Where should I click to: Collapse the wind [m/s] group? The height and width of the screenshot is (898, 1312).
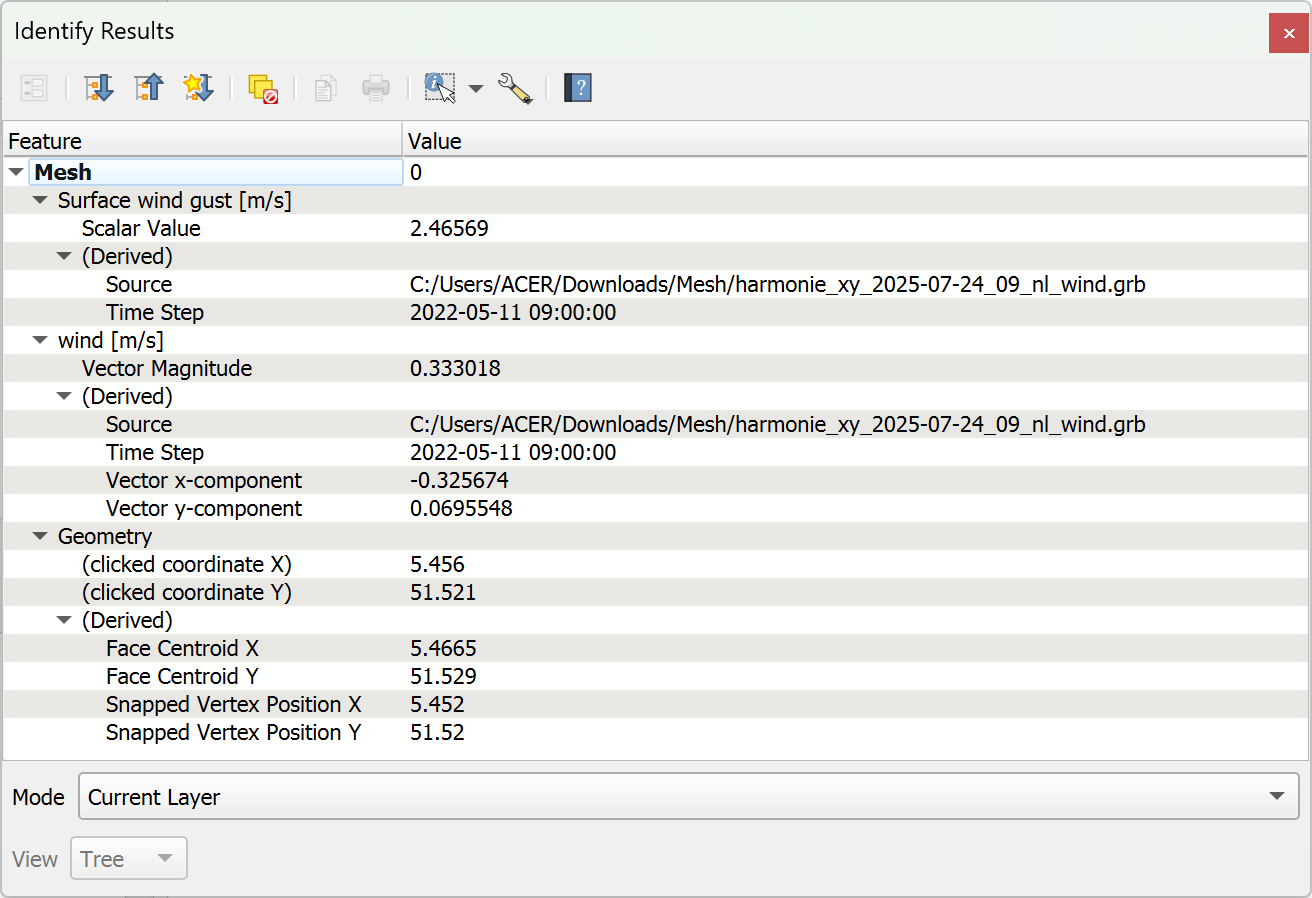click(40, 340)
